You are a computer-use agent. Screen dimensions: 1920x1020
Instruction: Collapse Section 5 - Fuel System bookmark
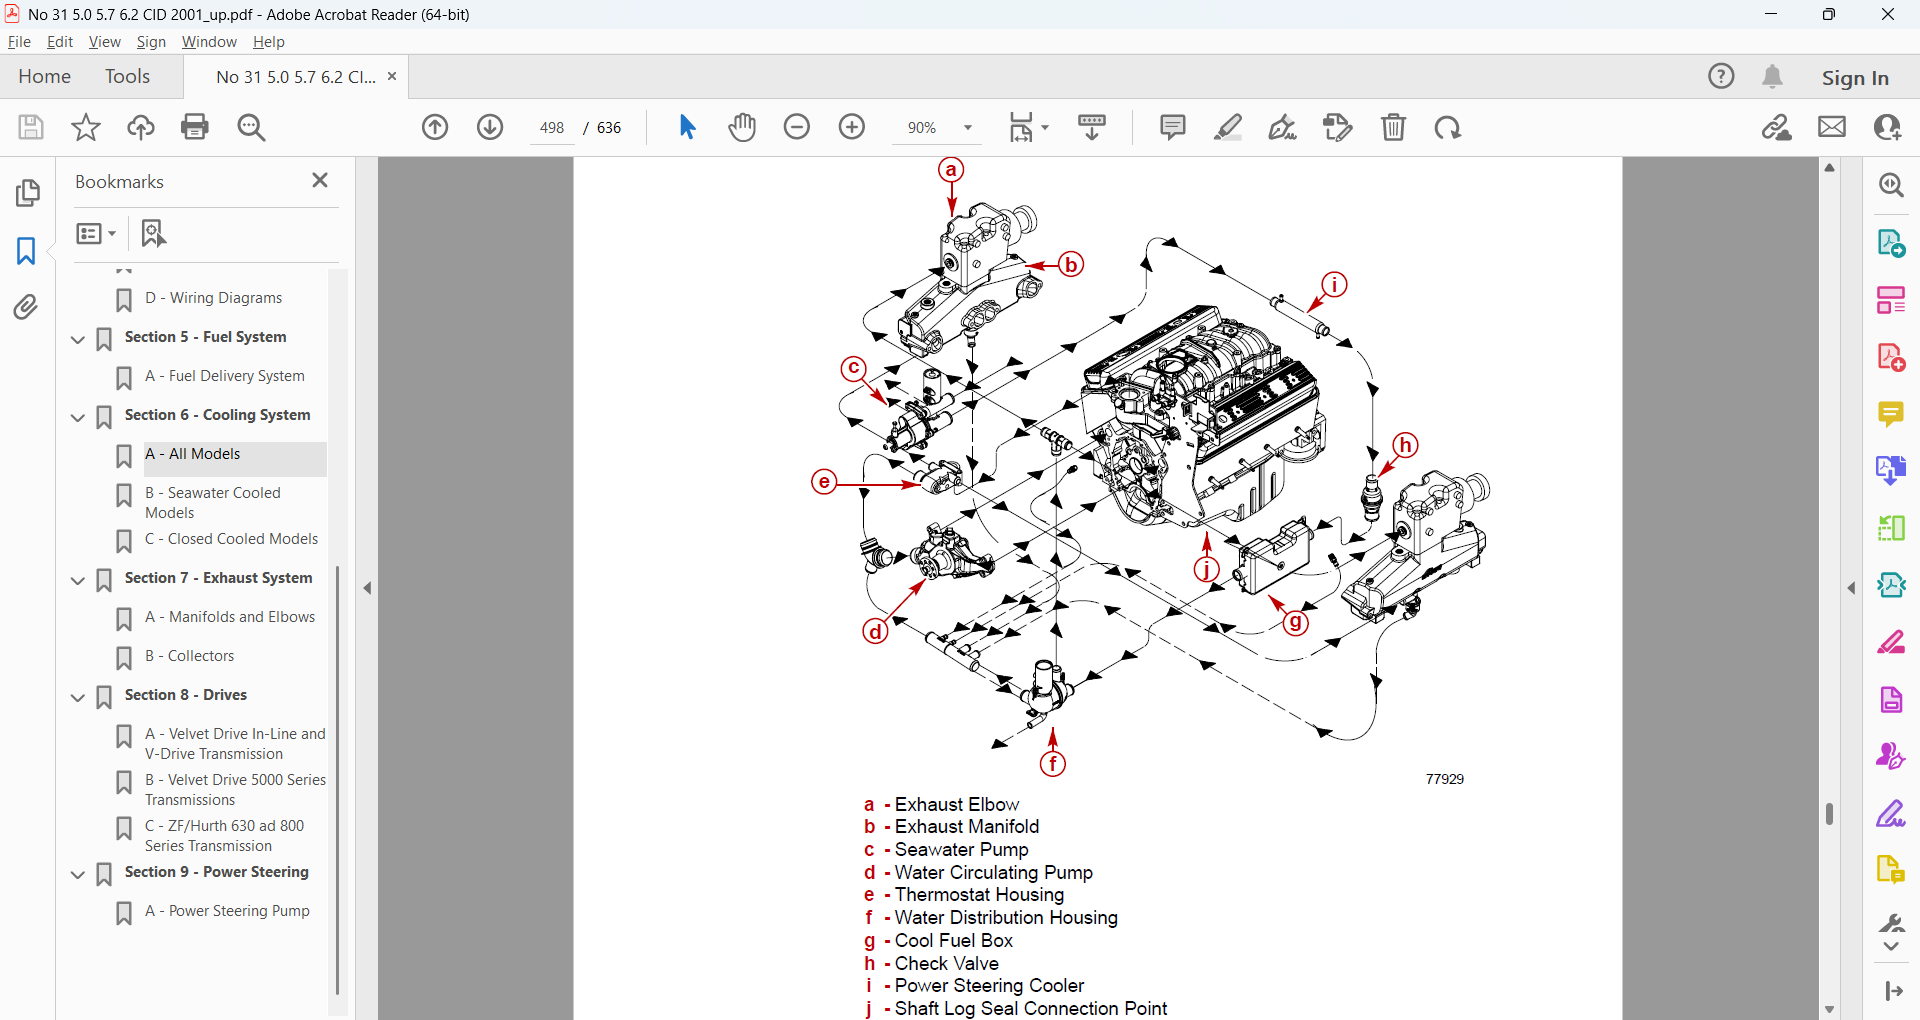[78, 339]
